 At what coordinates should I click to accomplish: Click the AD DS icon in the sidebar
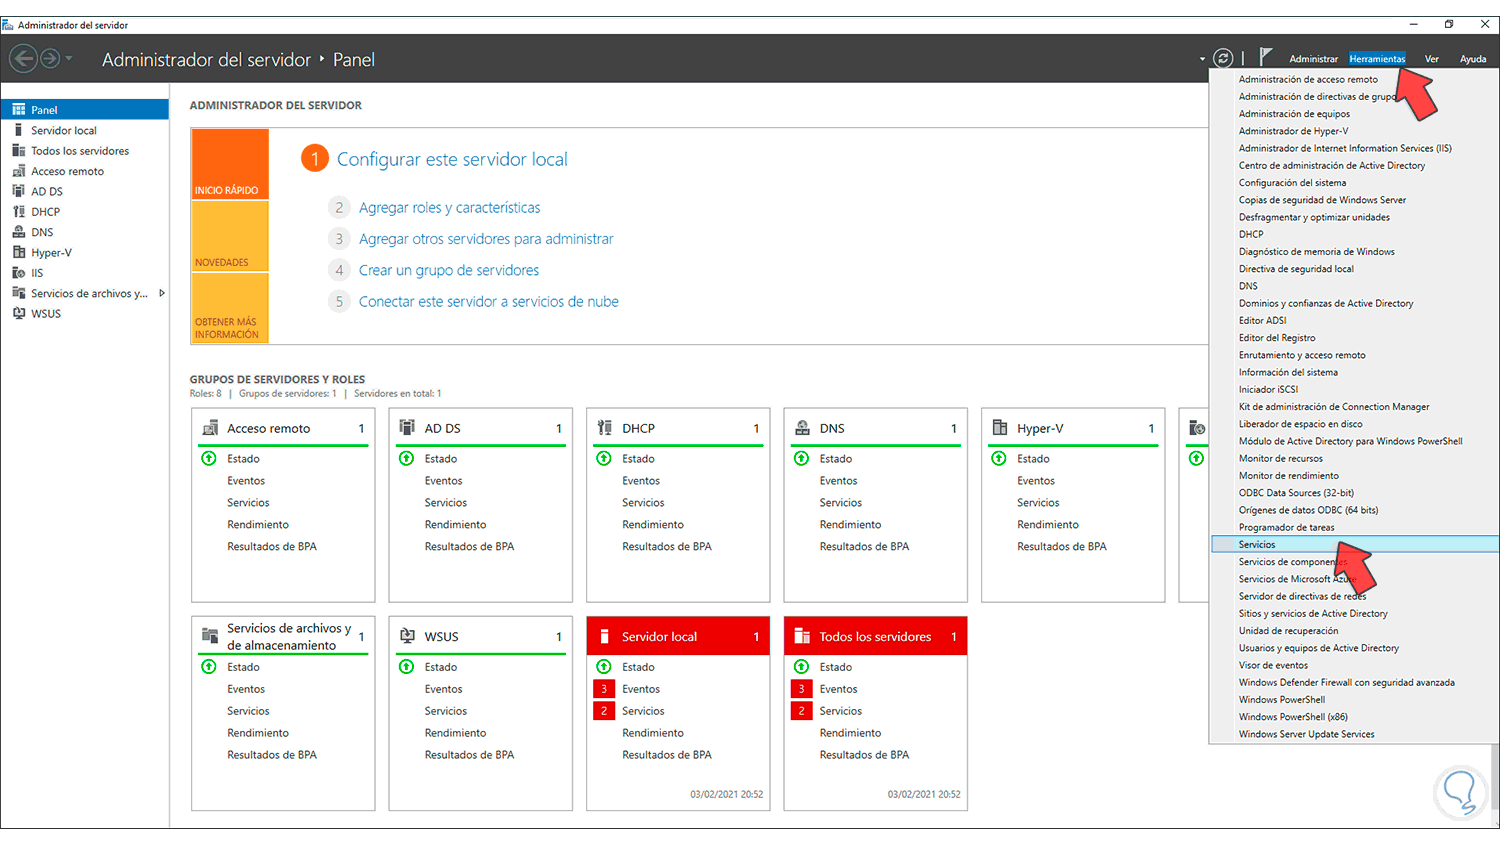point(18,191)
